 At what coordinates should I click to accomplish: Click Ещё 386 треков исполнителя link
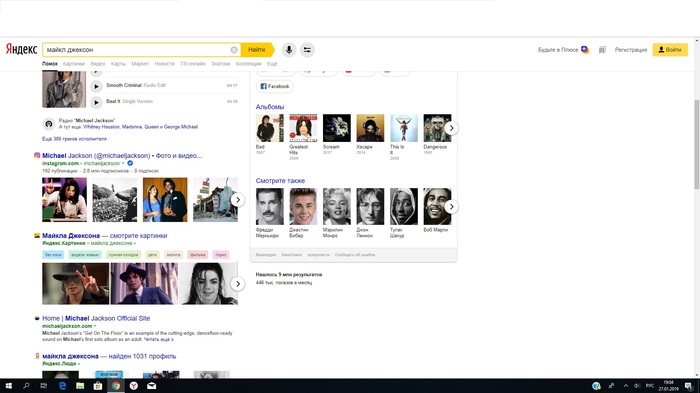74,139
